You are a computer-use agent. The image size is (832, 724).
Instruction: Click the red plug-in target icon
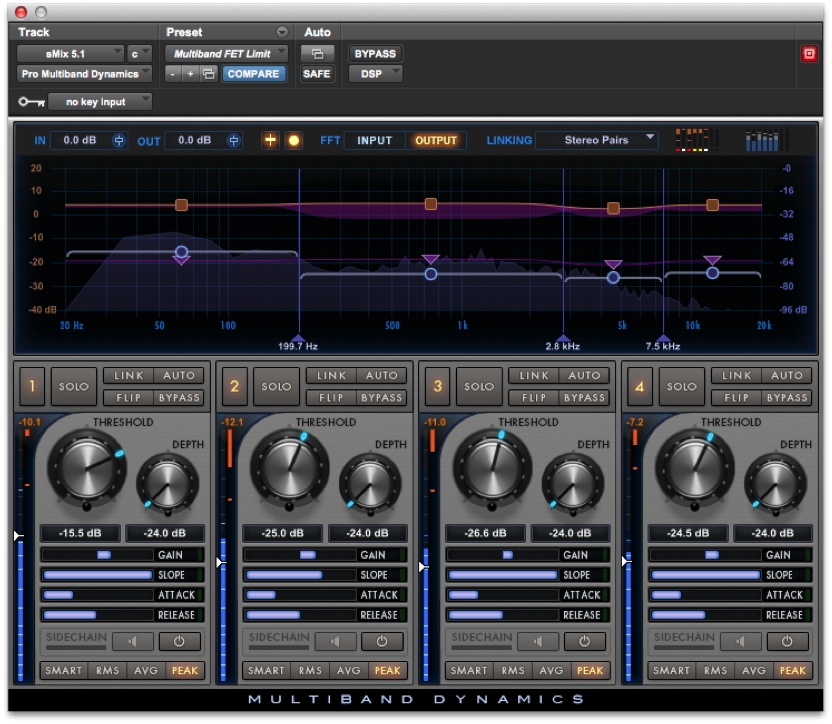coord(809,54)
